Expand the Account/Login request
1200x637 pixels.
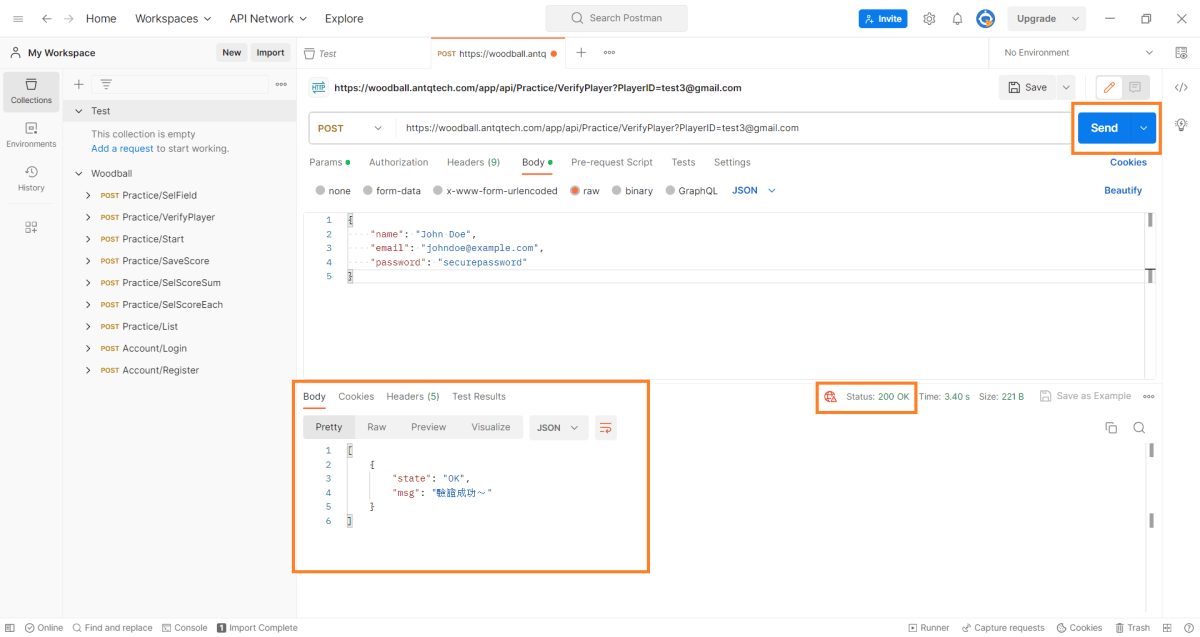pyautogui.click(x=88, y=348)
